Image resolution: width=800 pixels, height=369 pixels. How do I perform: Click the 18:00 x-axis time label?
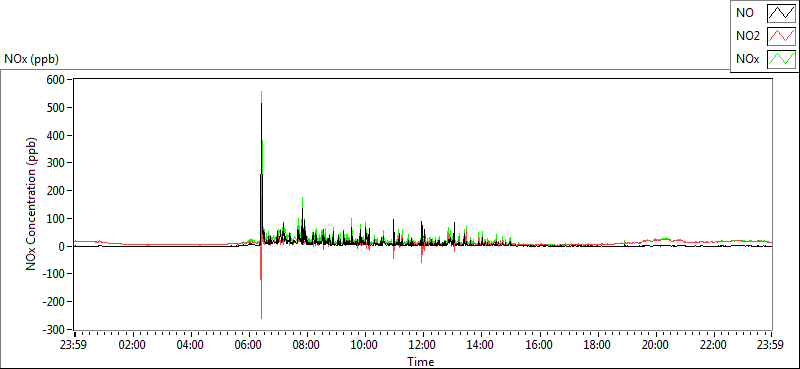597,344
